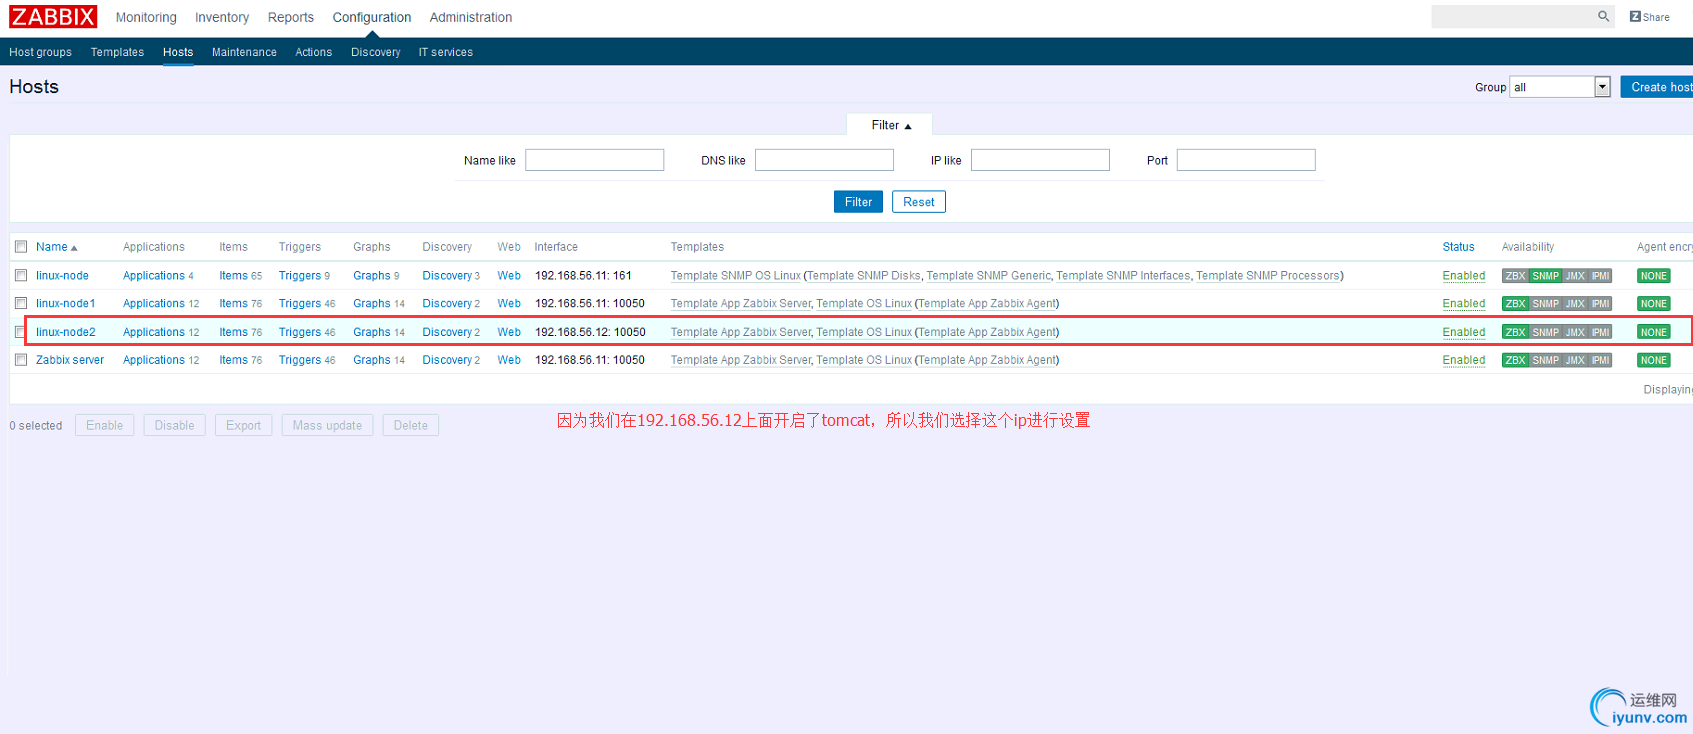Viewport: 1693px width, 734px height.
Task: Click SNMP availability badge for linux-node1
Action: point(1545,304)
